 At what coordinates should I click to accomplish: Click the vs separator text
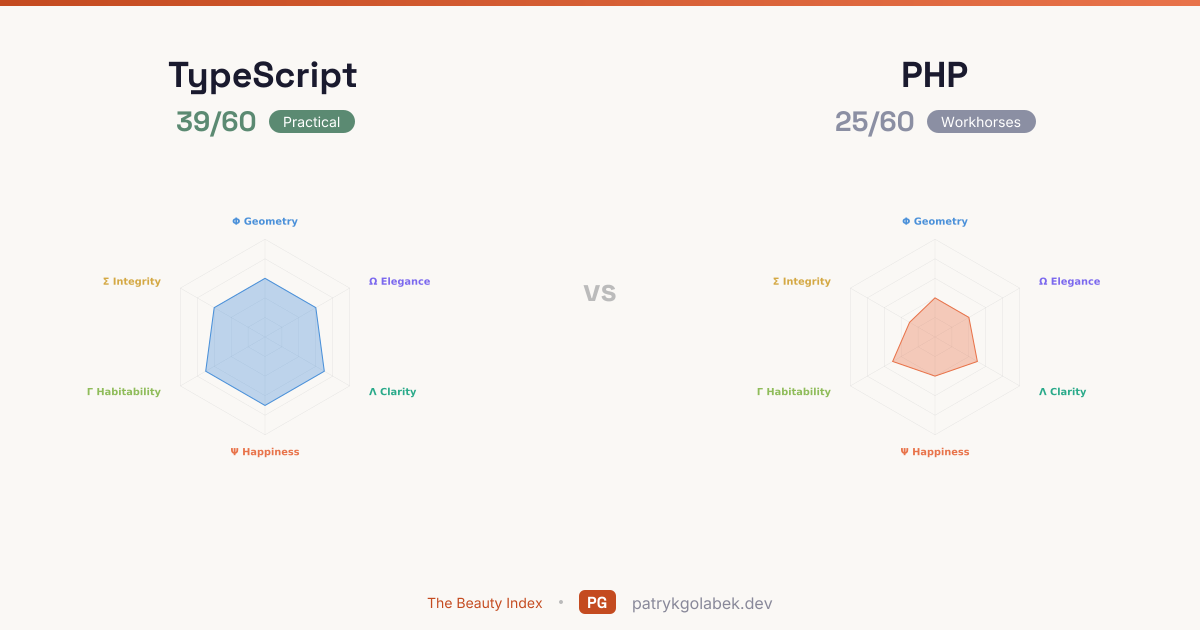pyautogui.click(x=600, y=292)
